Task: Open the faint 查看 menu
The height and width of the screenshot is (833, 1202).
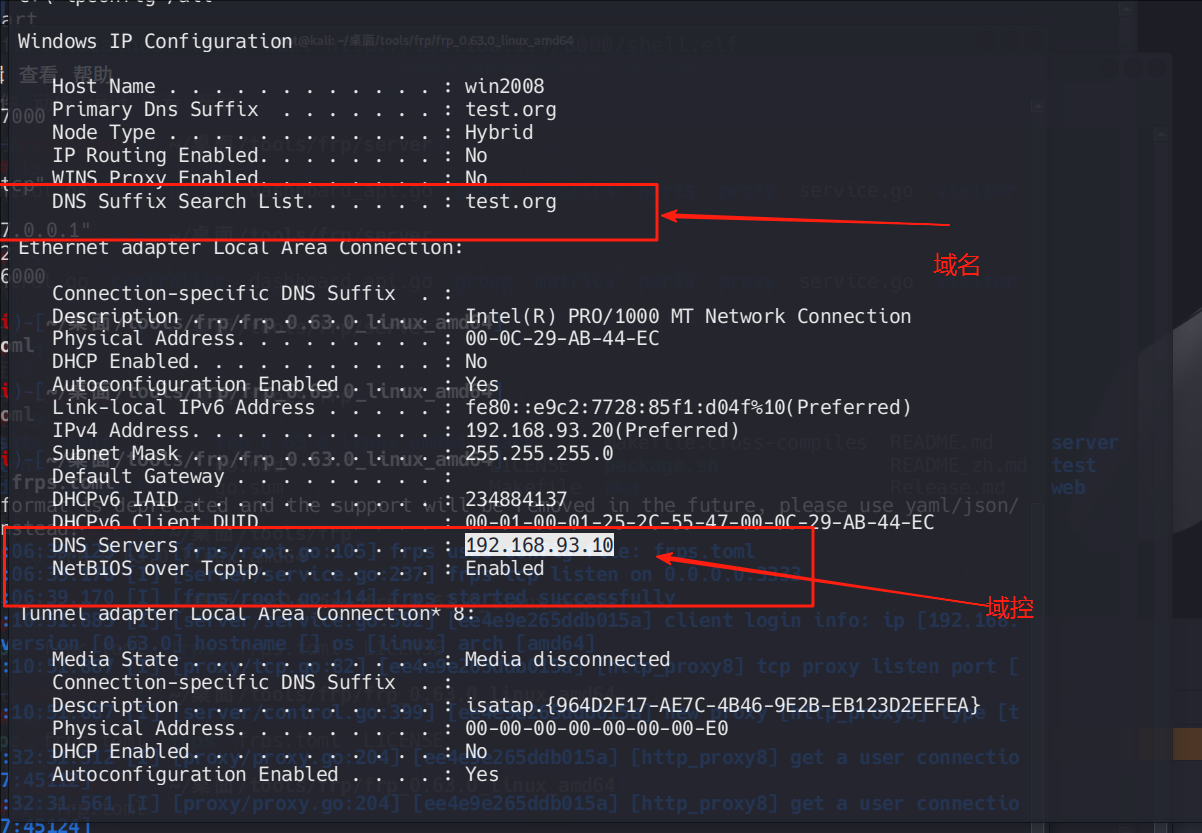Action: [39, 74]
